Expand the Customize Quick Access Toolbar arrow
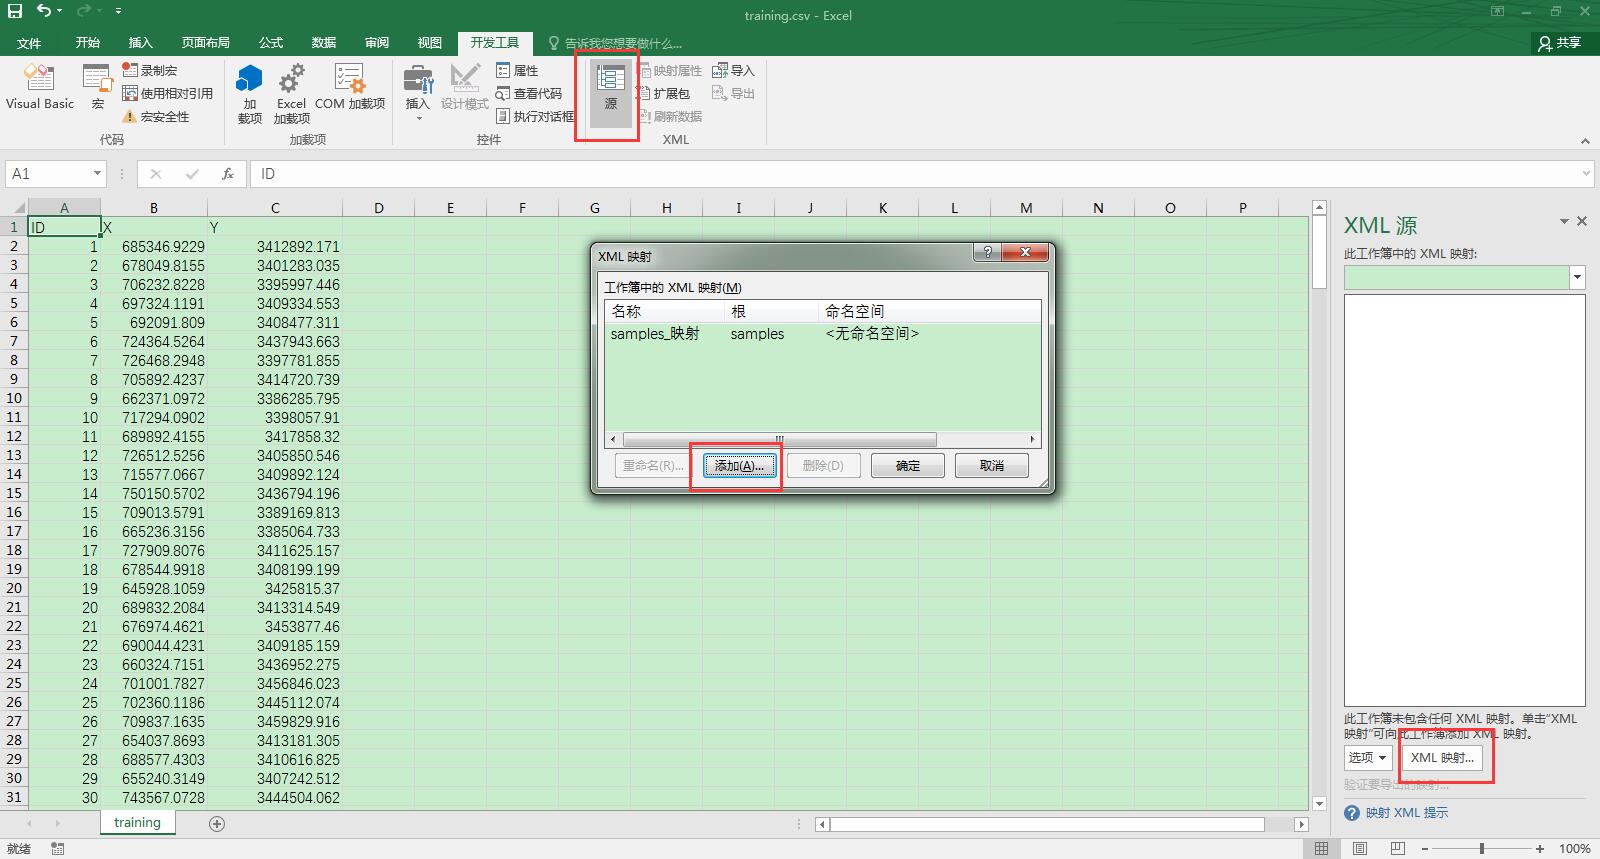Viewport: 1600px width, 859px height. pos(119,11)
